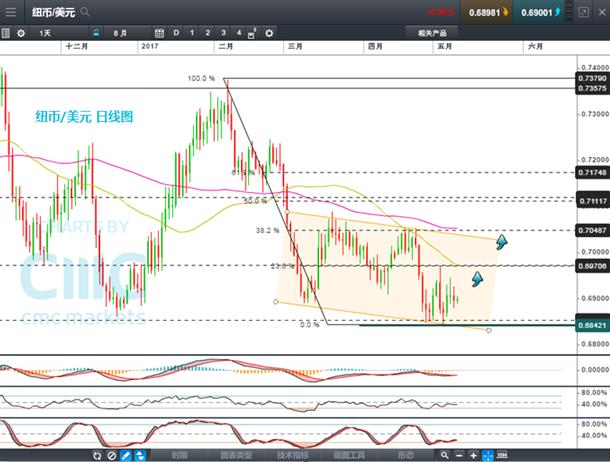Select preset 4 in toolbar
This screenshot has height=462, width=610.
[x=238, y=33]
